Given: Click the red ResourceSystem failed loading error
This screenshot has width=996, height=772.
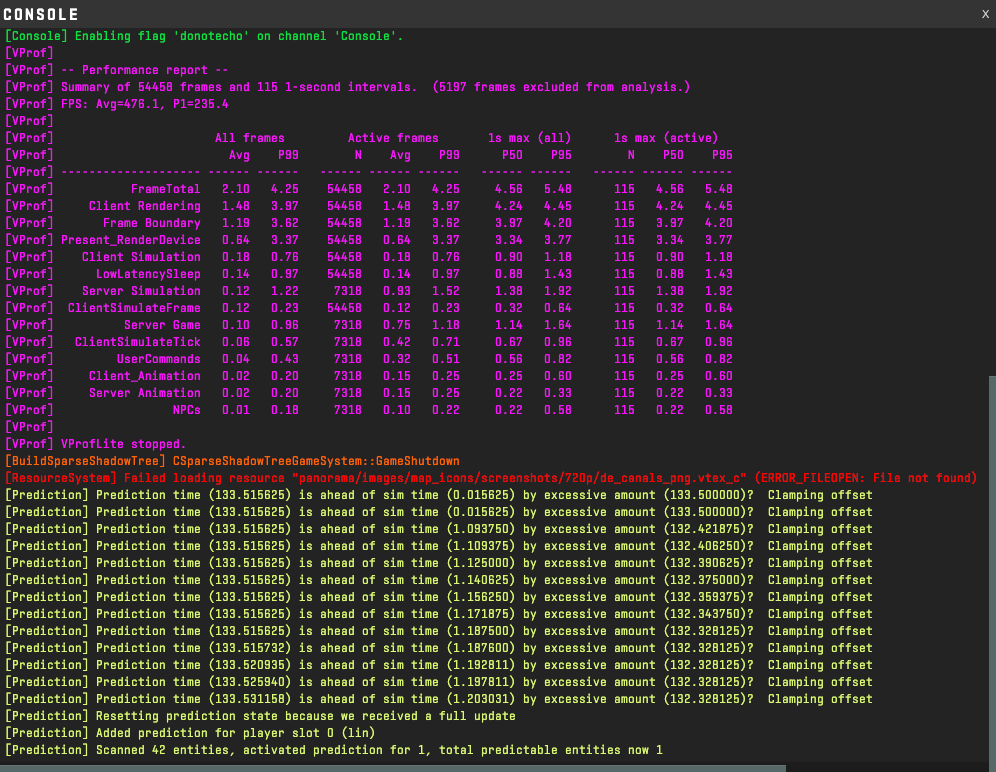Looking at the screenshot, I should [490, 478].
